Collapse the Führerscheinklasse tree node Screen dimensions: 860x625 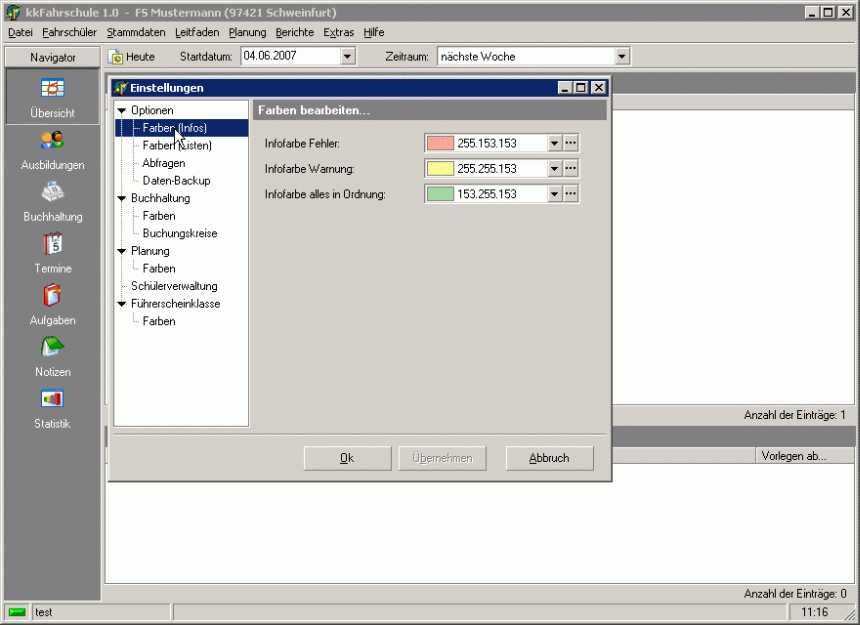pos(122,304)
